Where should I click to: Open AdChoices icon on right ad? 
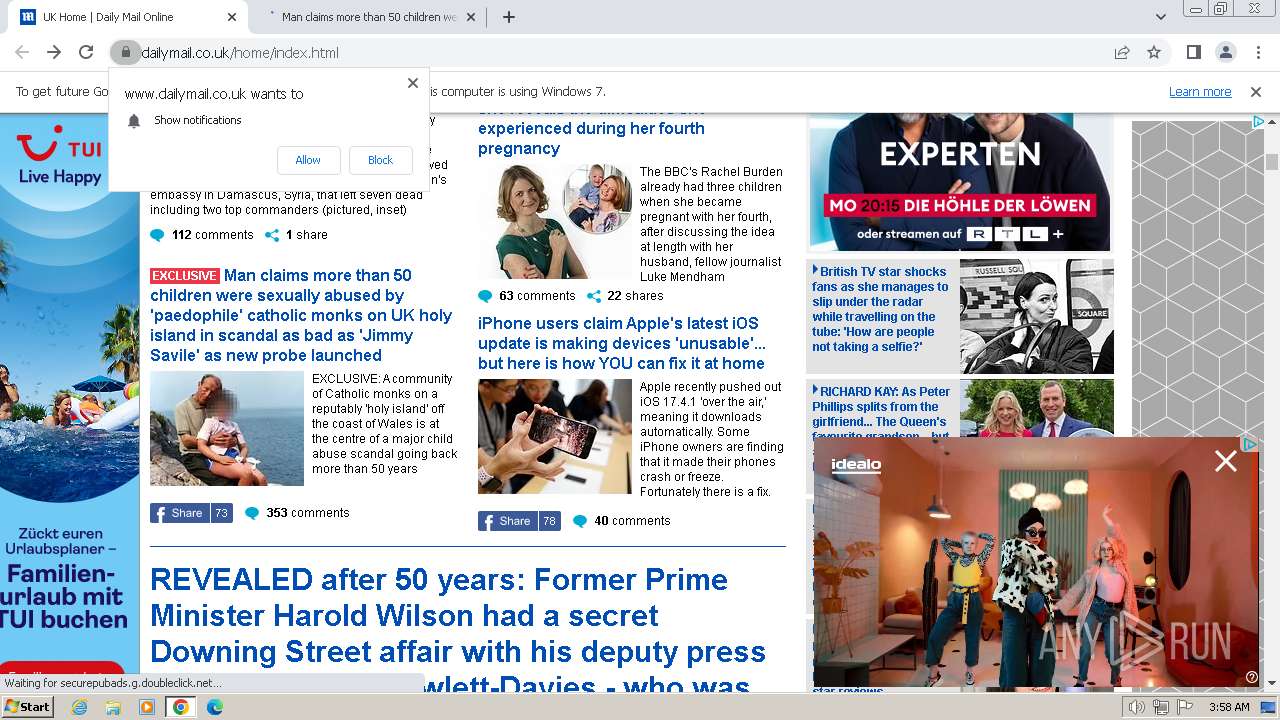click(x=1259, y=122)
